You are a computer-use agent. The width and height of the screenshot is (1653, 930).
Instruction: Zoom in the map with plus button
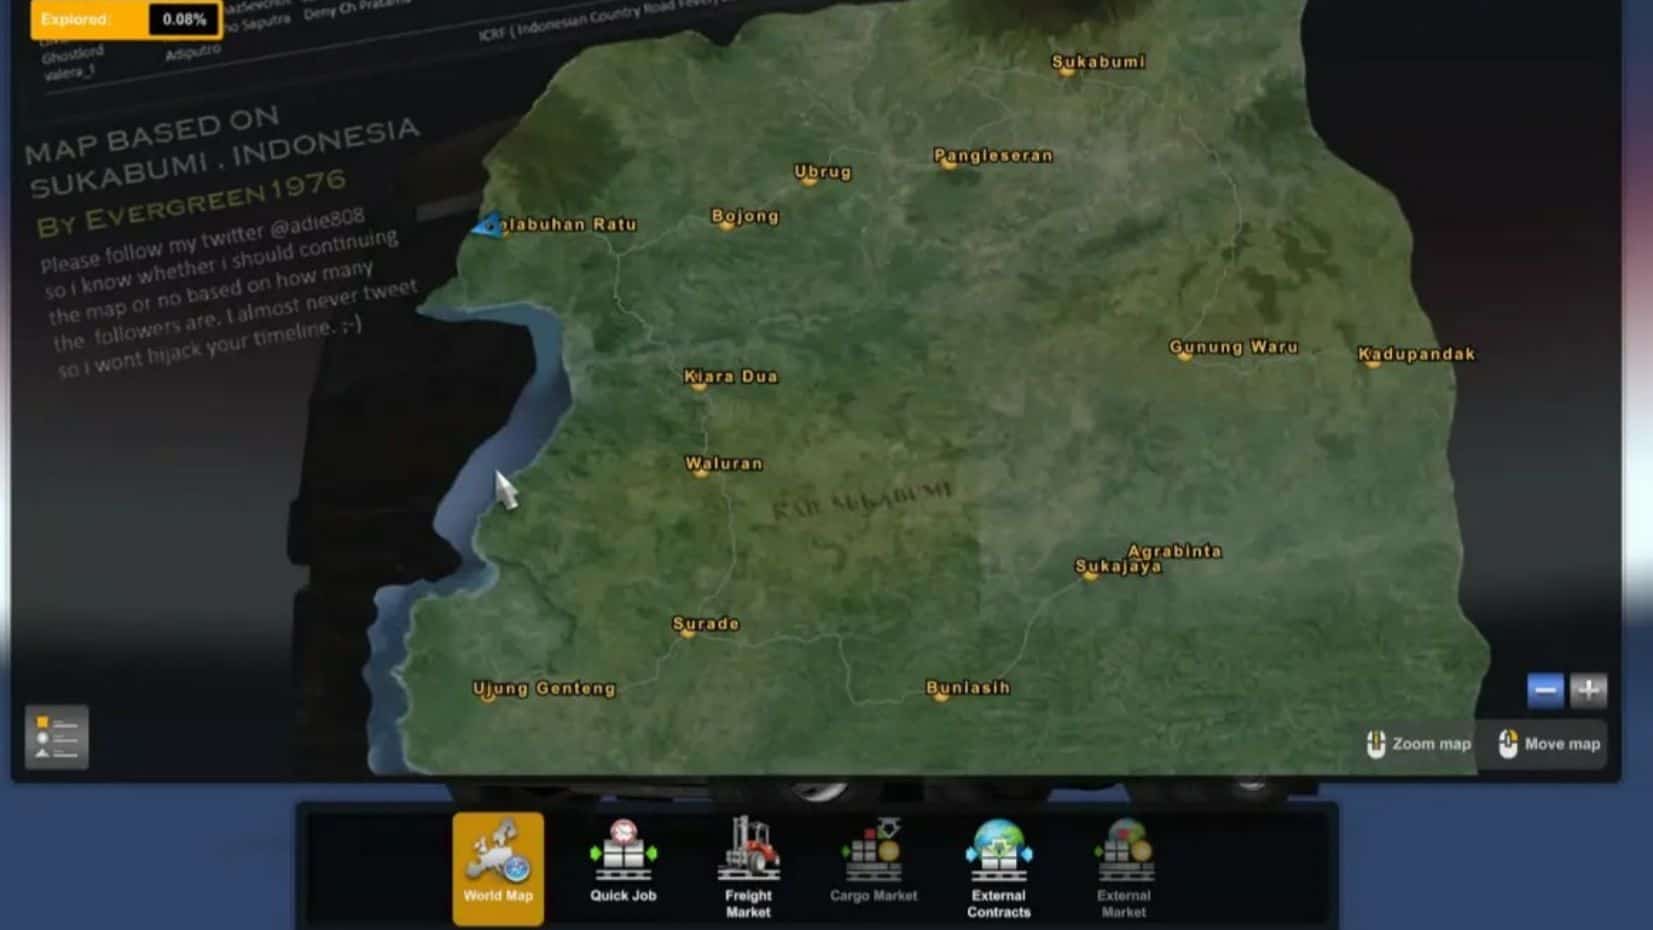pos(1588,690)
